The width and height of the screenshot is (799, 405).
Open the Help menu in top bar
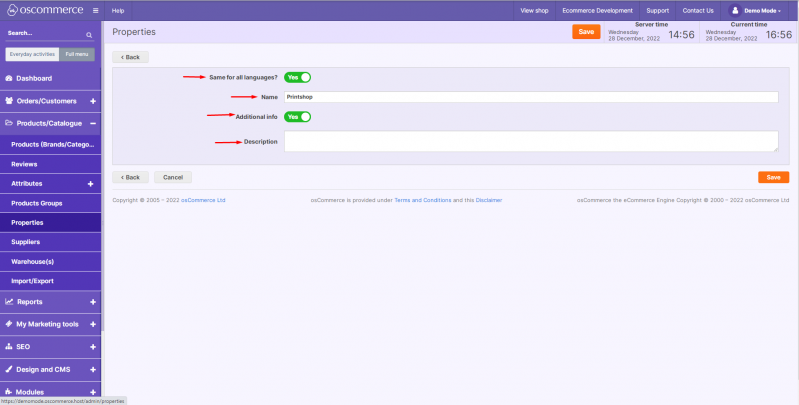point(118,10)
